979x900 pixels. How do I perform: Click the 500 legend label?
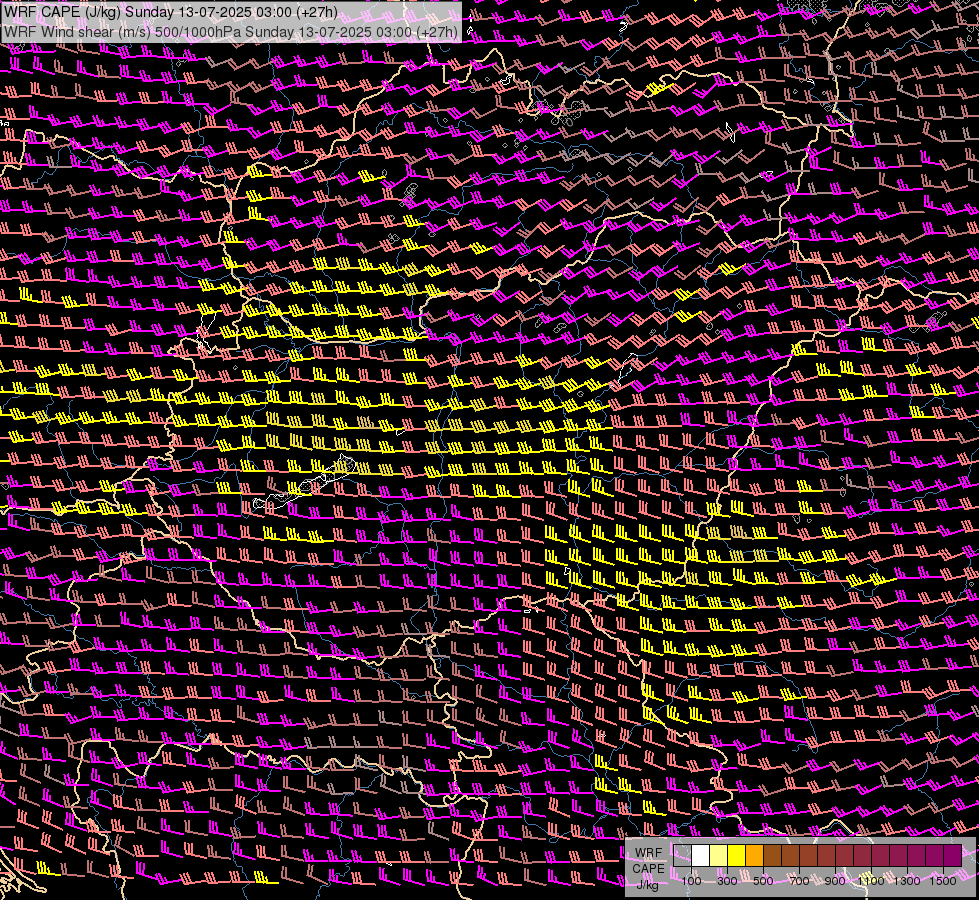coord(763,881)
